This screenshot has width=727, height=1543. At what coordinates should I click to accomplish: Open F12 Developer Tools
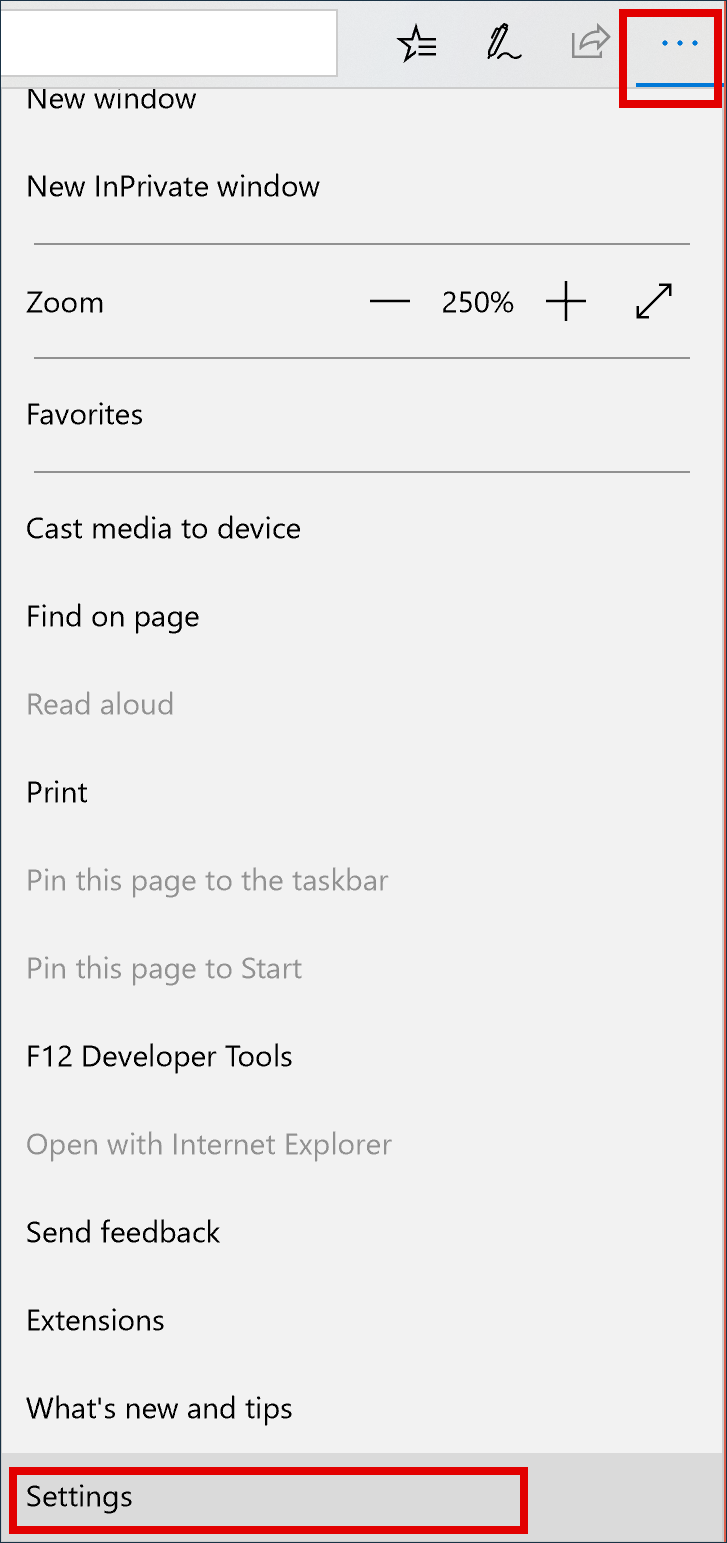[159, 1056]
